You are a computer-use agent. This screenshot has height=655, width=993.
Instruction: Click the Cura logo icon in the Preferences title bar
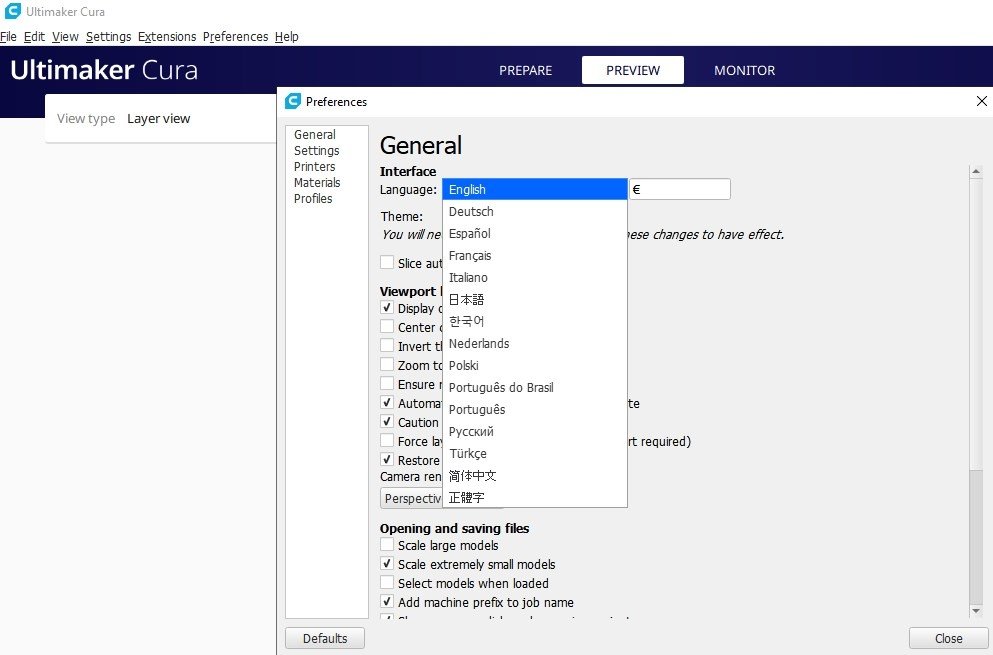click(x=293, y=101)
